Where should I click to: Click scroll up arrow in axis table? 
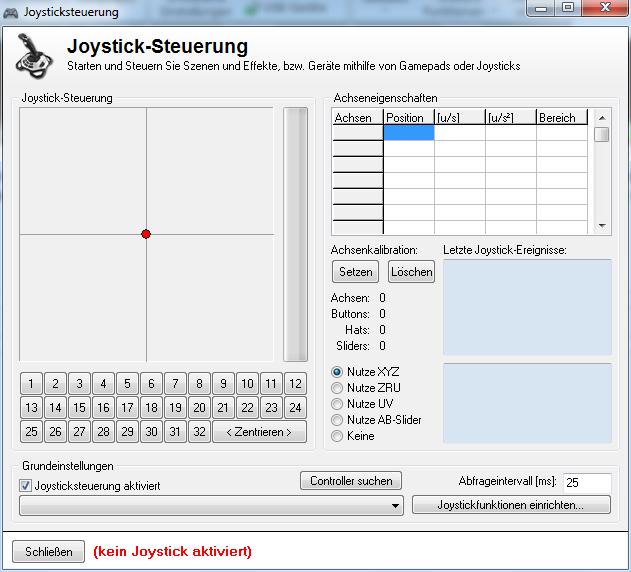click(x=602, y=118)
